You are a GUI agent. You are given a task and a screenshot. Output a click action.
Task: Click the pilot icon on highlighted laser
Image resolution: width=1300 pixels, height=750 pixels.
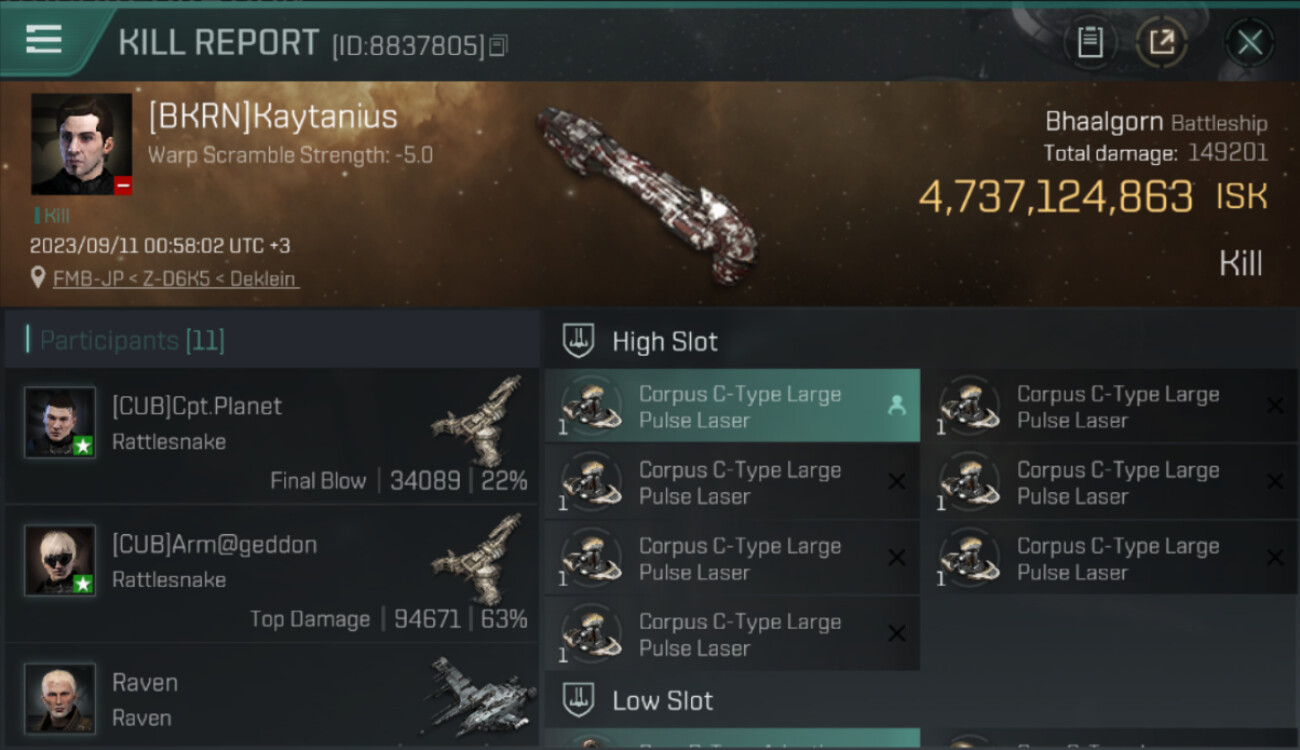pyautogui.click(x=896, y=405)
